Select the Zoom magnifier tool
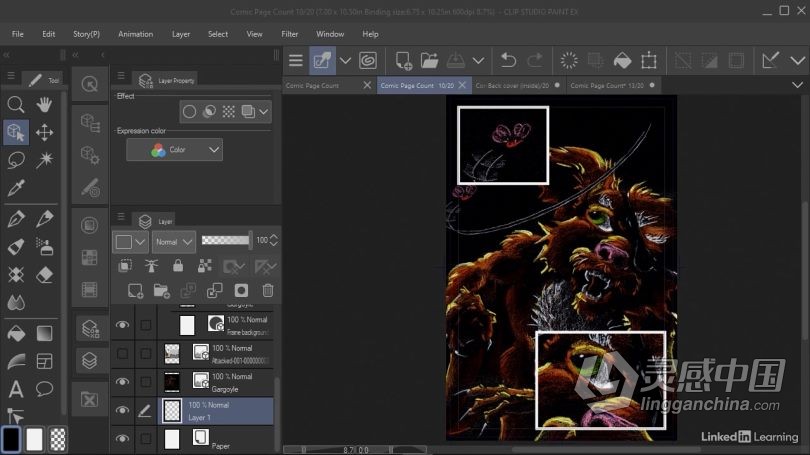The height and width of the screenshot is (455, 810). pyautogui.click(x=16, y=105)
